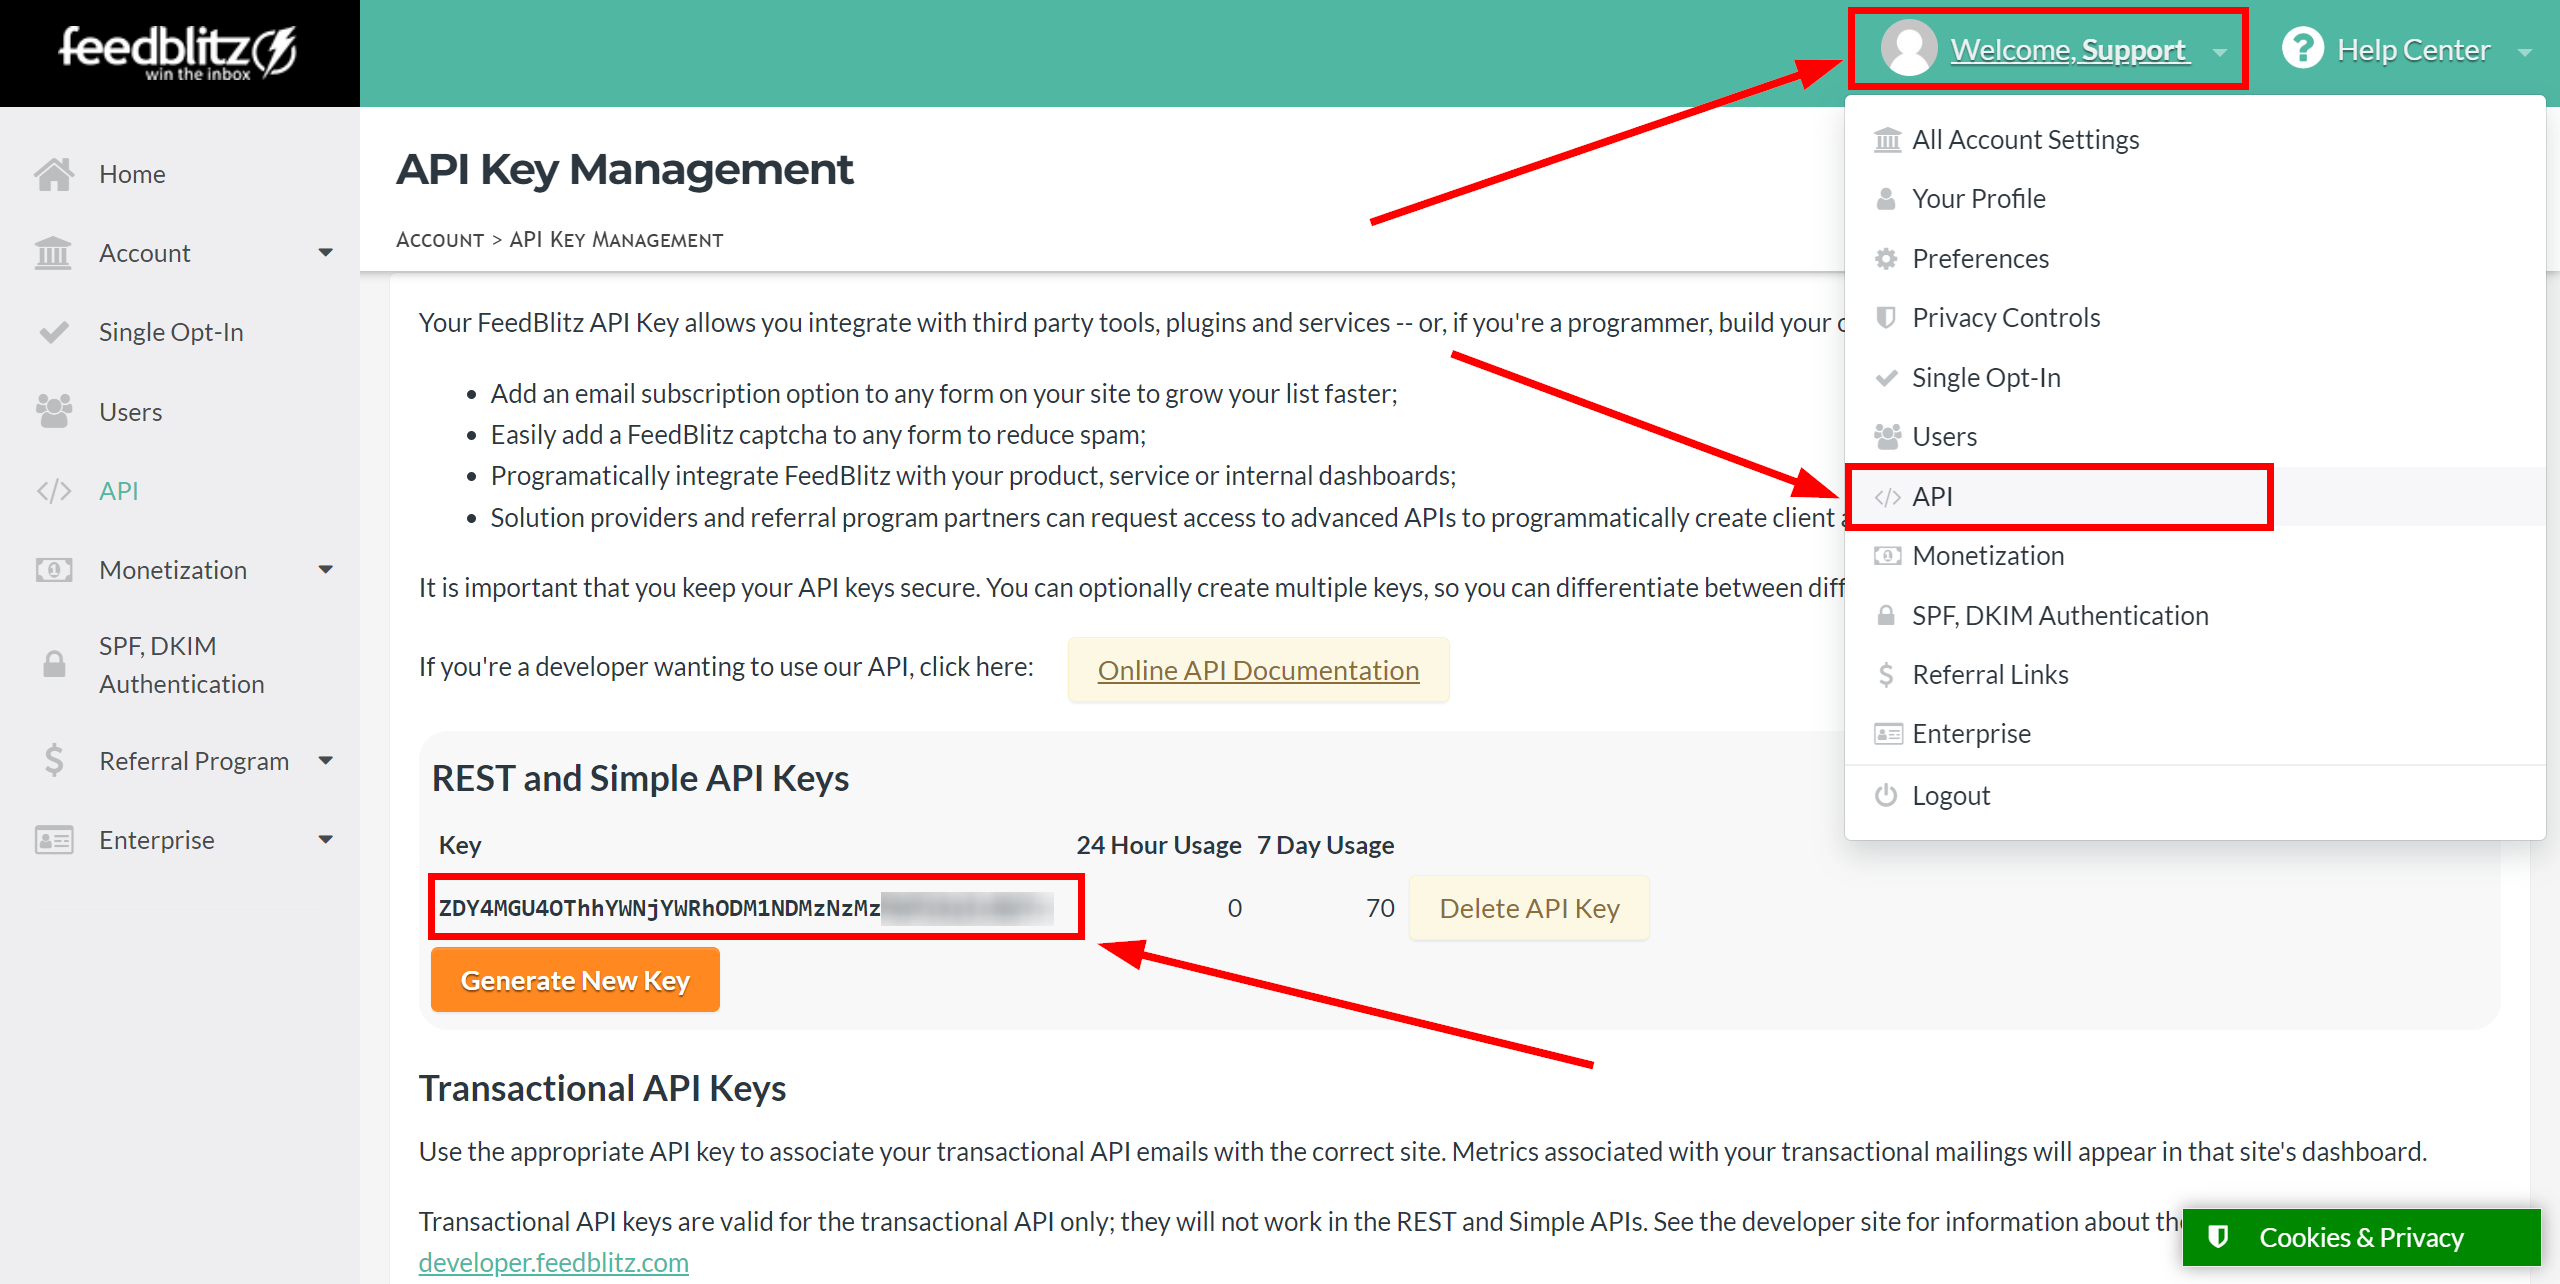Click the Account breadcrumb link
The height and width of the screenshot is (1284, 2560).
point(440,240)
